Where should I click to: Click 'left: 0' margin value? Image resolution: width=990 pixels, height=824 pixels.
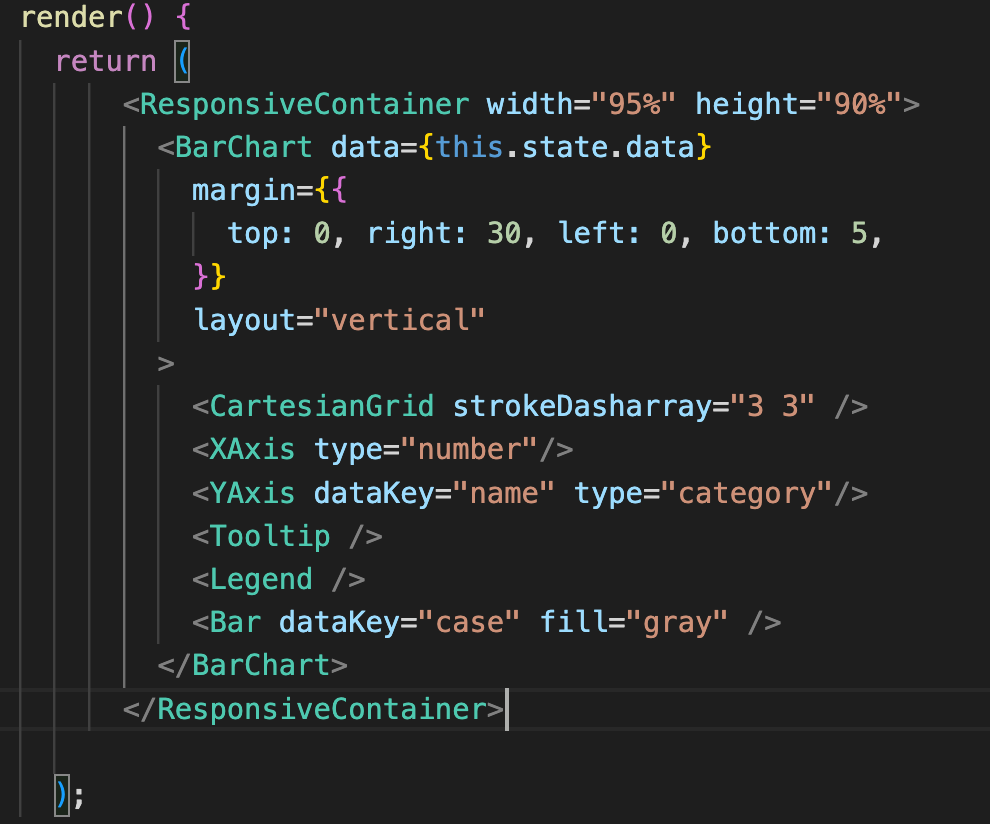click(x=617, y=233)
